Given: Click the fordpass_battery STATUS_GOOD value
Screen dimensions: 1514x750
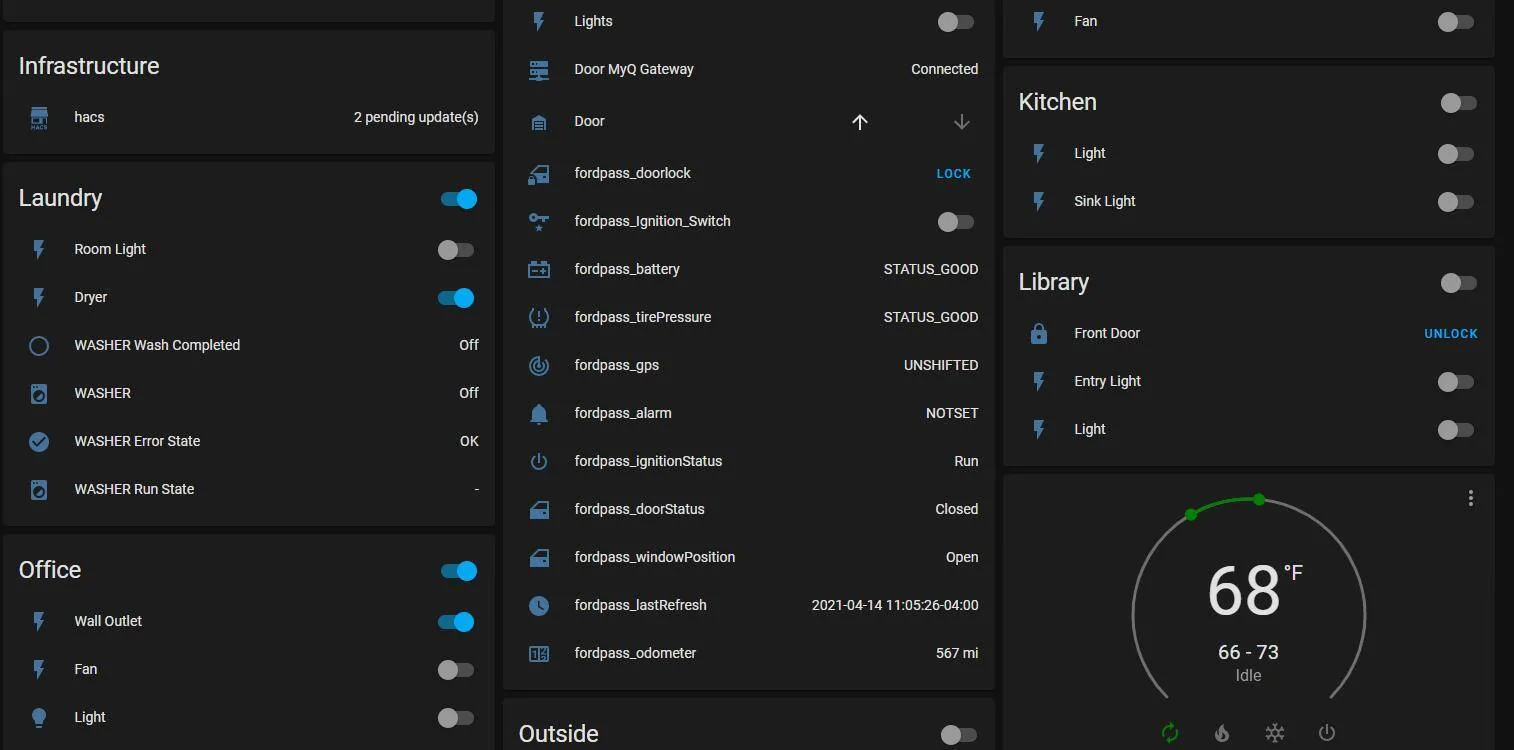Looking at the screenshot, I should (931, 269).
